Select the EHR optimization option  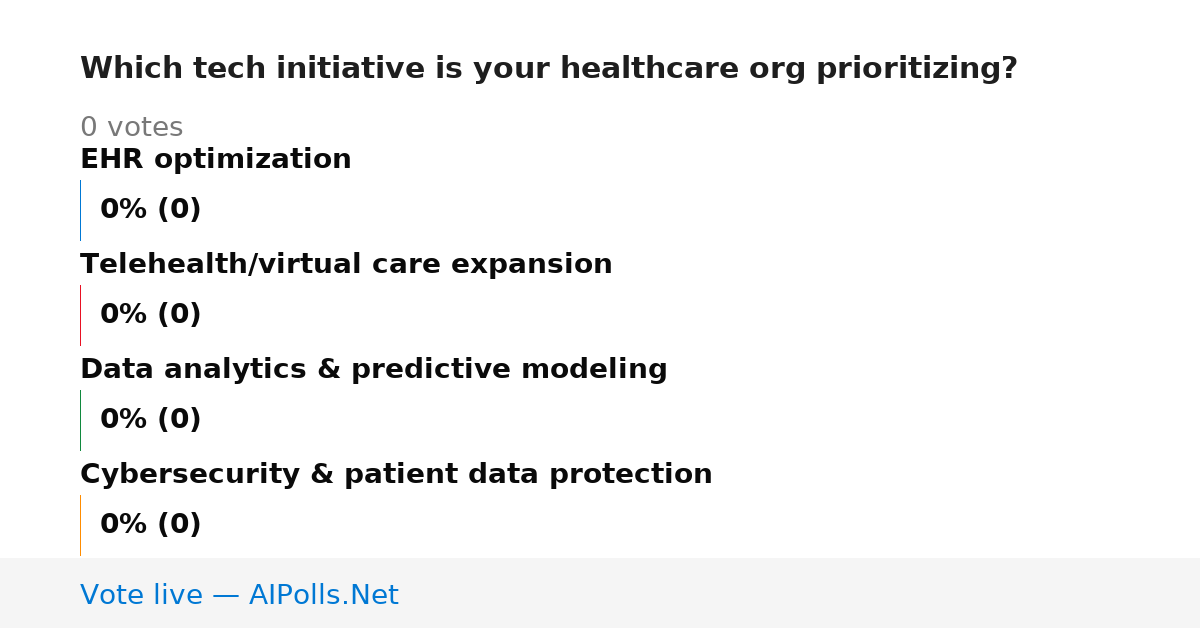tap(216, 160)
